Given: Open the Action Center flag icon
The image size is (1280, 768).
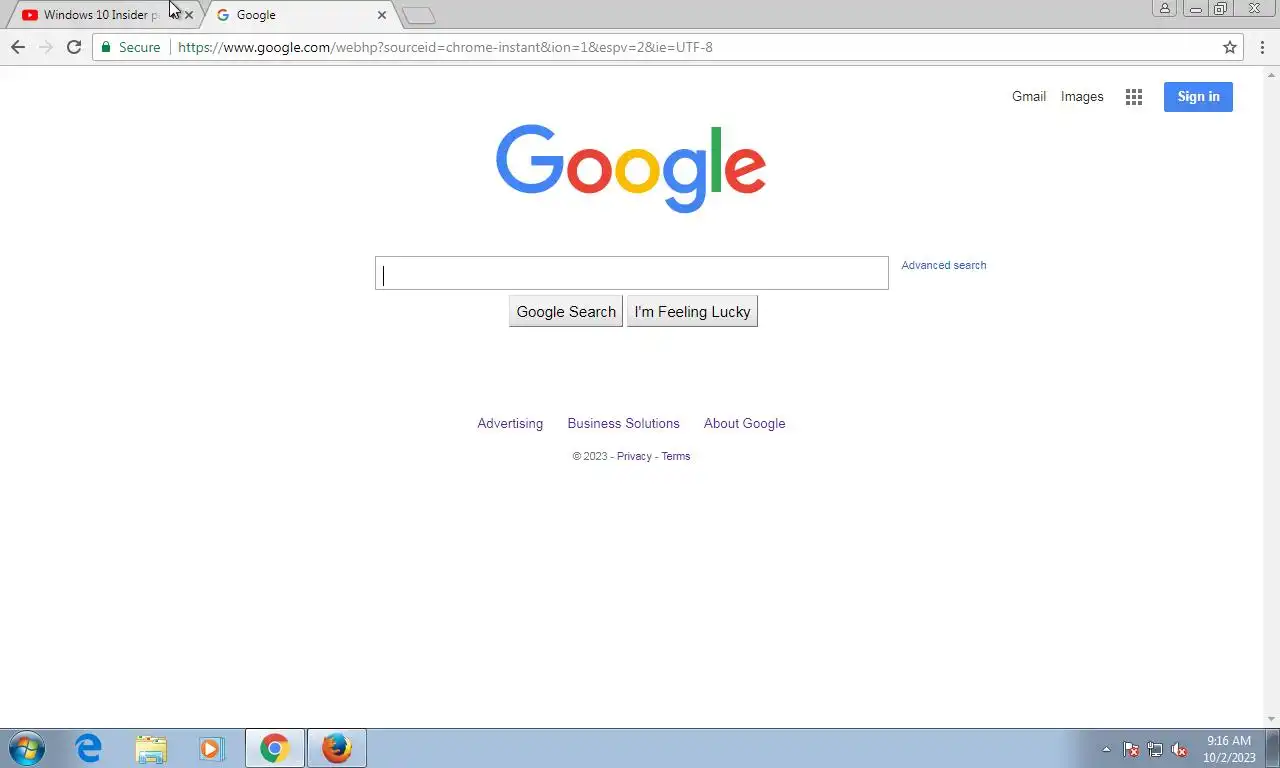Looking at the screenshot, I should click(1131, 749).
